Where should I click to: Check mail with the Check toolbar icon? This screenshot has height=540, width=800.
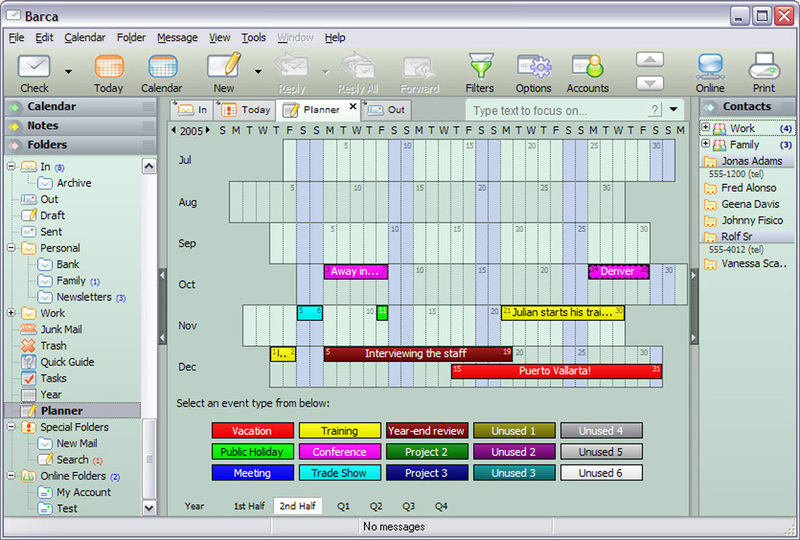[34, 73]
